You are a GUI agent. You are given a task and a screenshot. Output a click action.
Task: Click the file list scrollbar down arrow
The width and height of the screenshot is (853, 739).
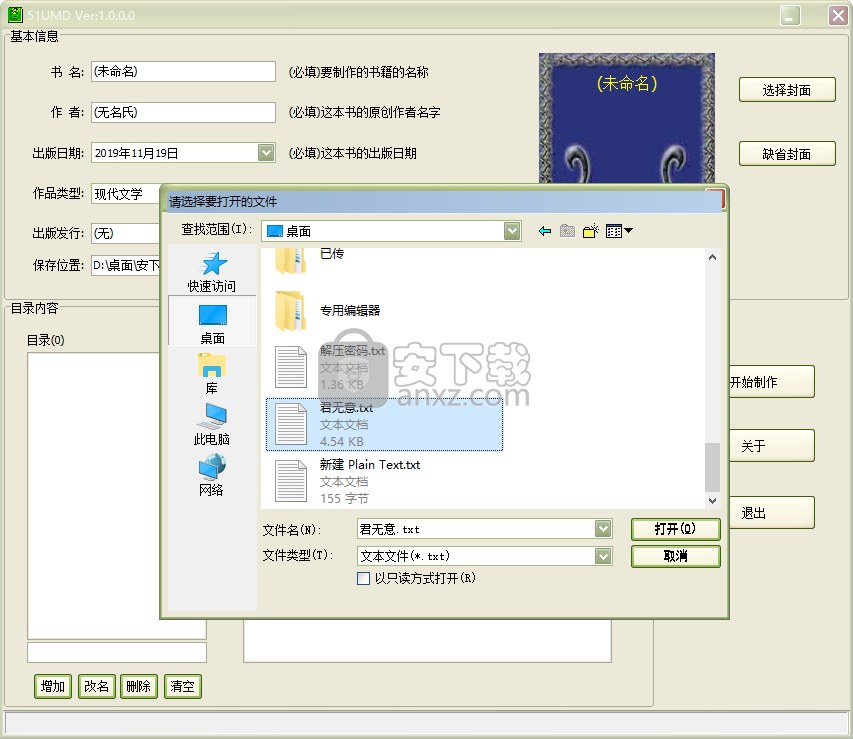click(712, 500)
